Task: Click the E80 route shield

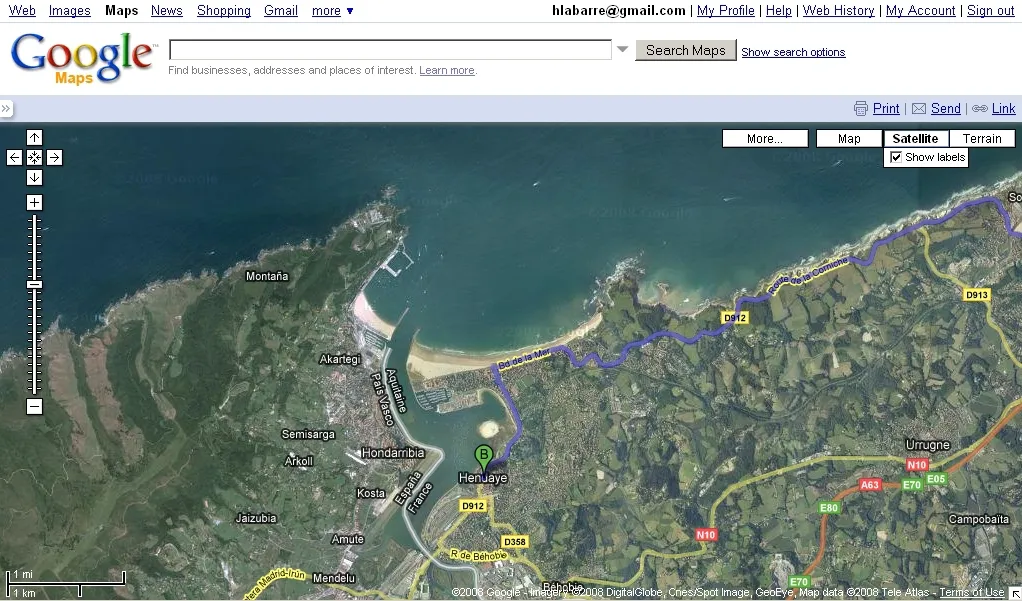Action: coord(828,508)
